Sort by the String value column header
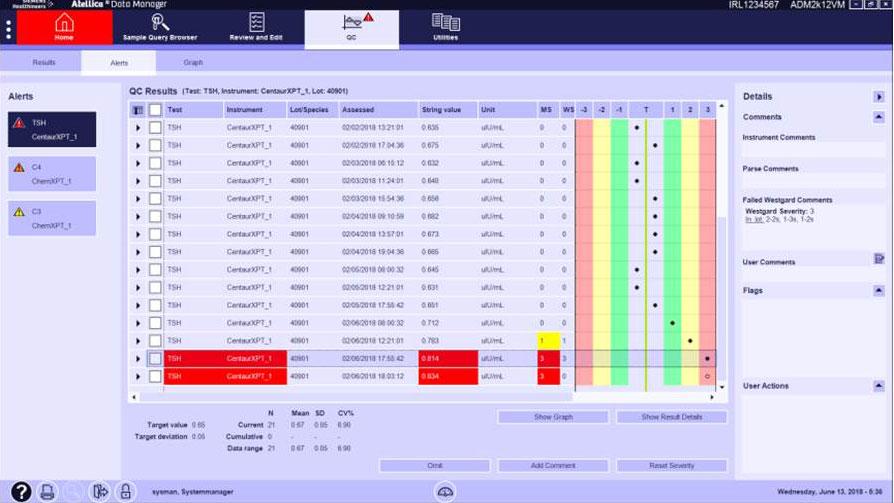The width and height of the screenshot is (894, 503). point(448,109)
